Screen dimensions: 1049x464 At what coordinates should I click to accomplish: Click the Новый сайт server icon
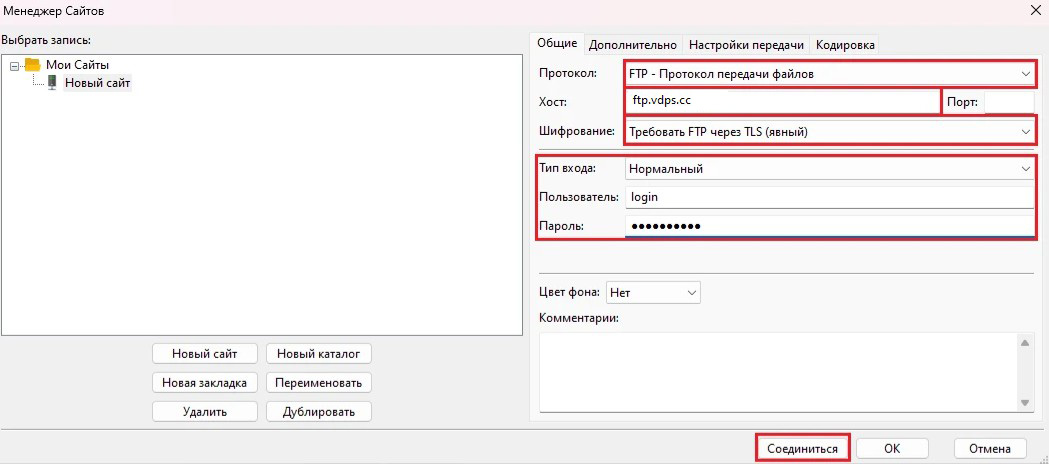tap(52, 83)
